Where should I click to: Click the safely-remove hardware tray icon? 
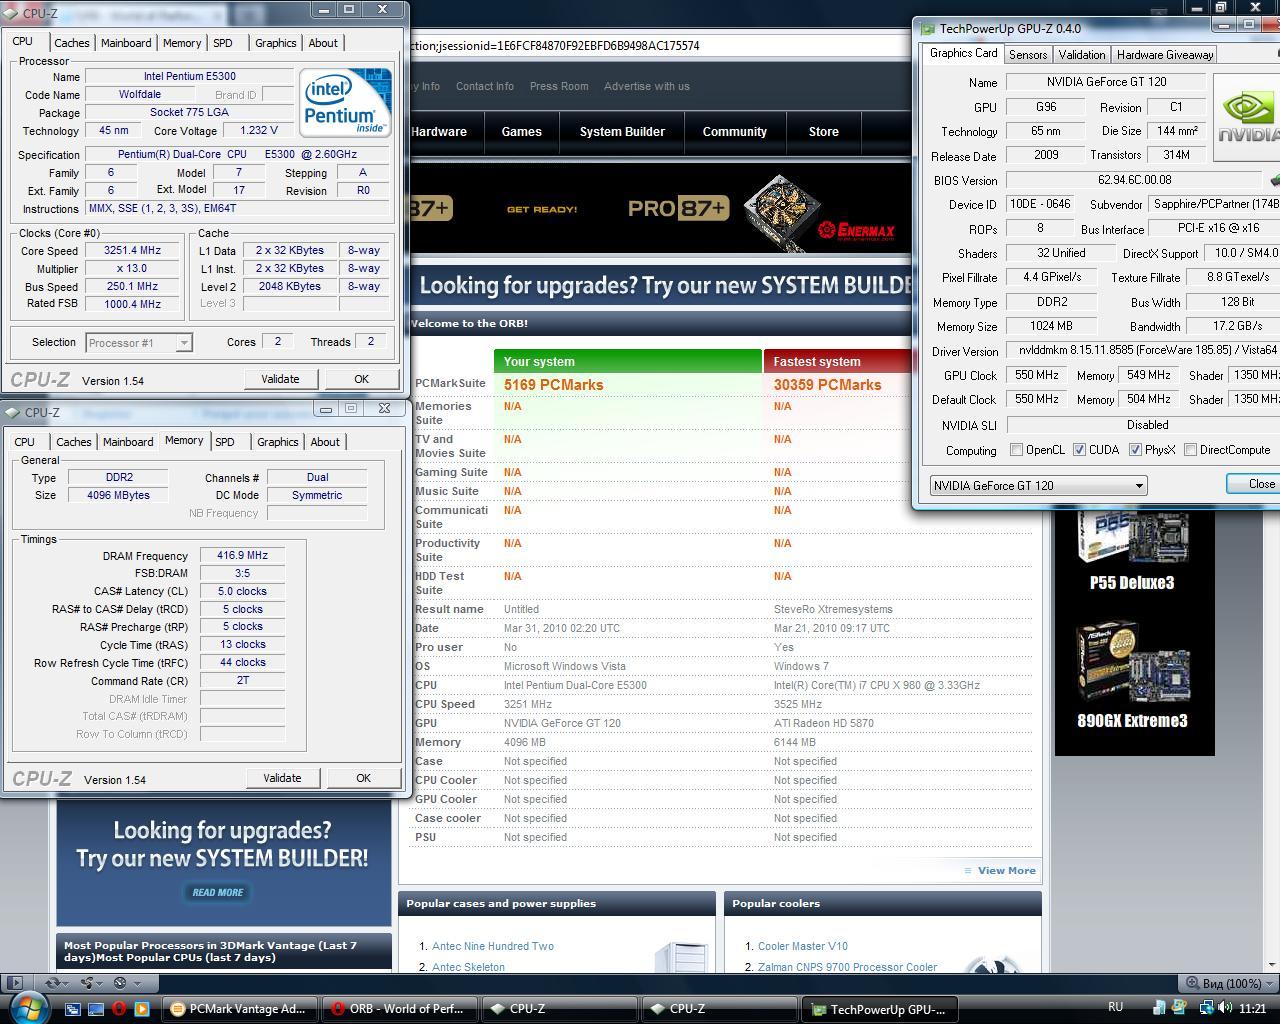pos(1159,1008)
